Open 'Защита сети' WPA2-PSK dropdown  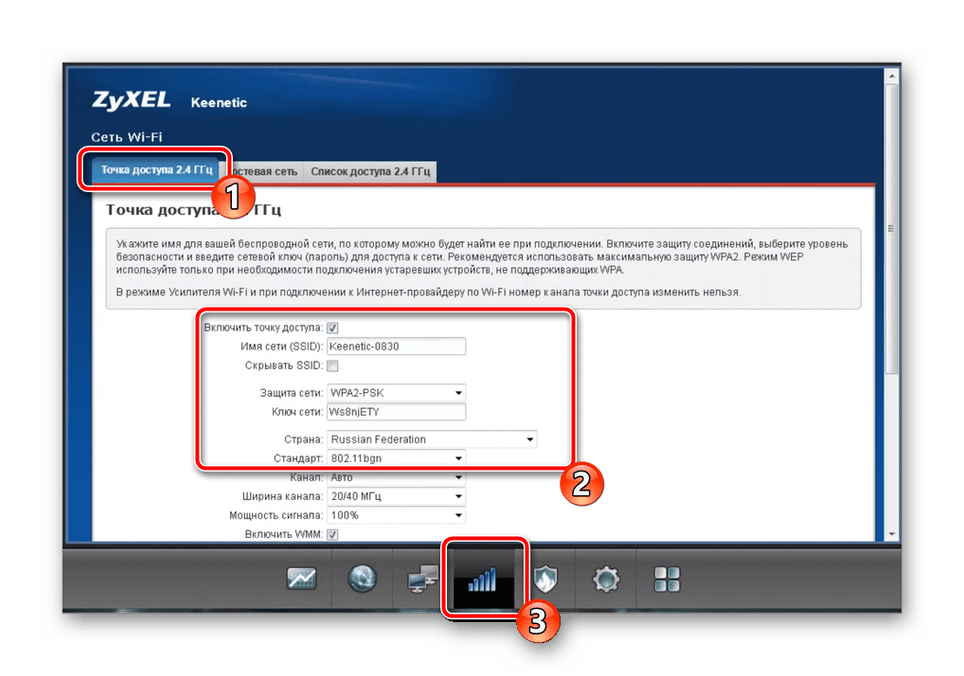[x=397, y=393]
